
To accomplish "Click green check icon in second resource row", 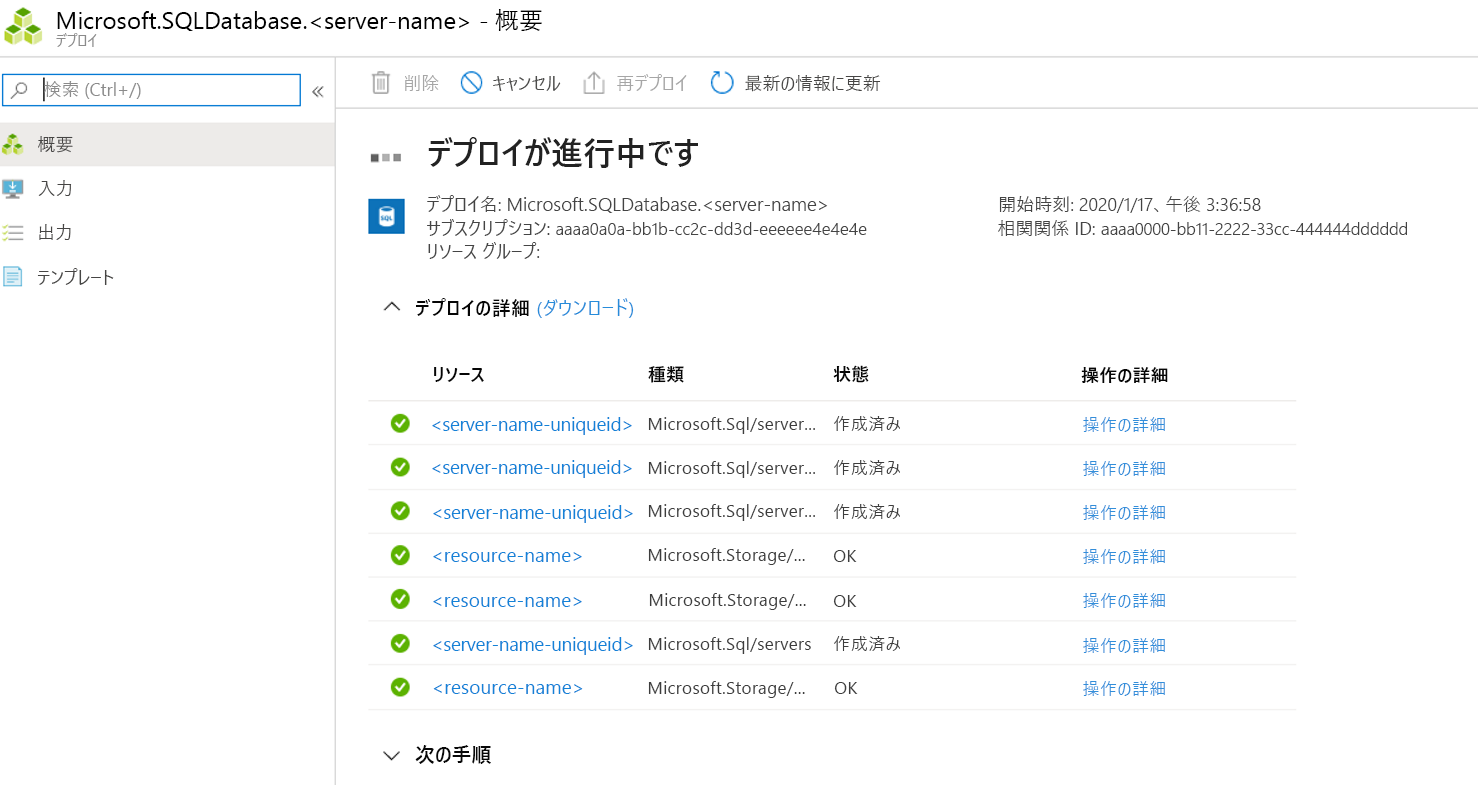I will point(400,467).
